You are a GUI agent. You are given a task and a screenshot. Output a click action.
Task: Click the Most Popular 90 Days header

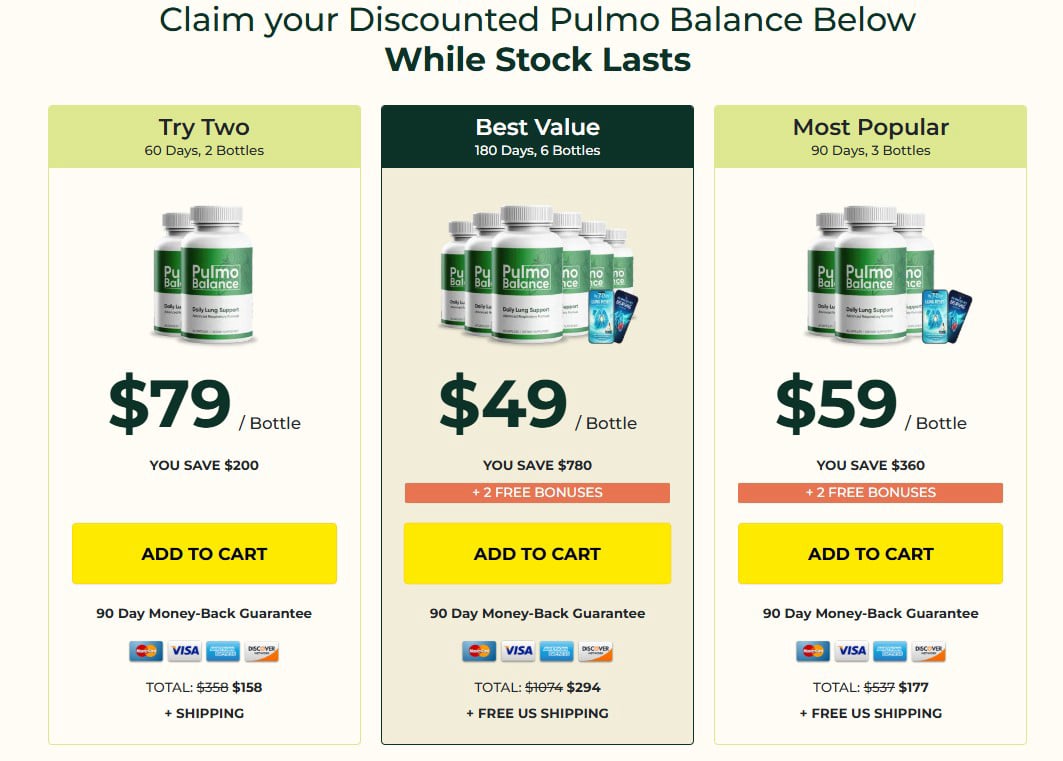(x=869, y=135)
